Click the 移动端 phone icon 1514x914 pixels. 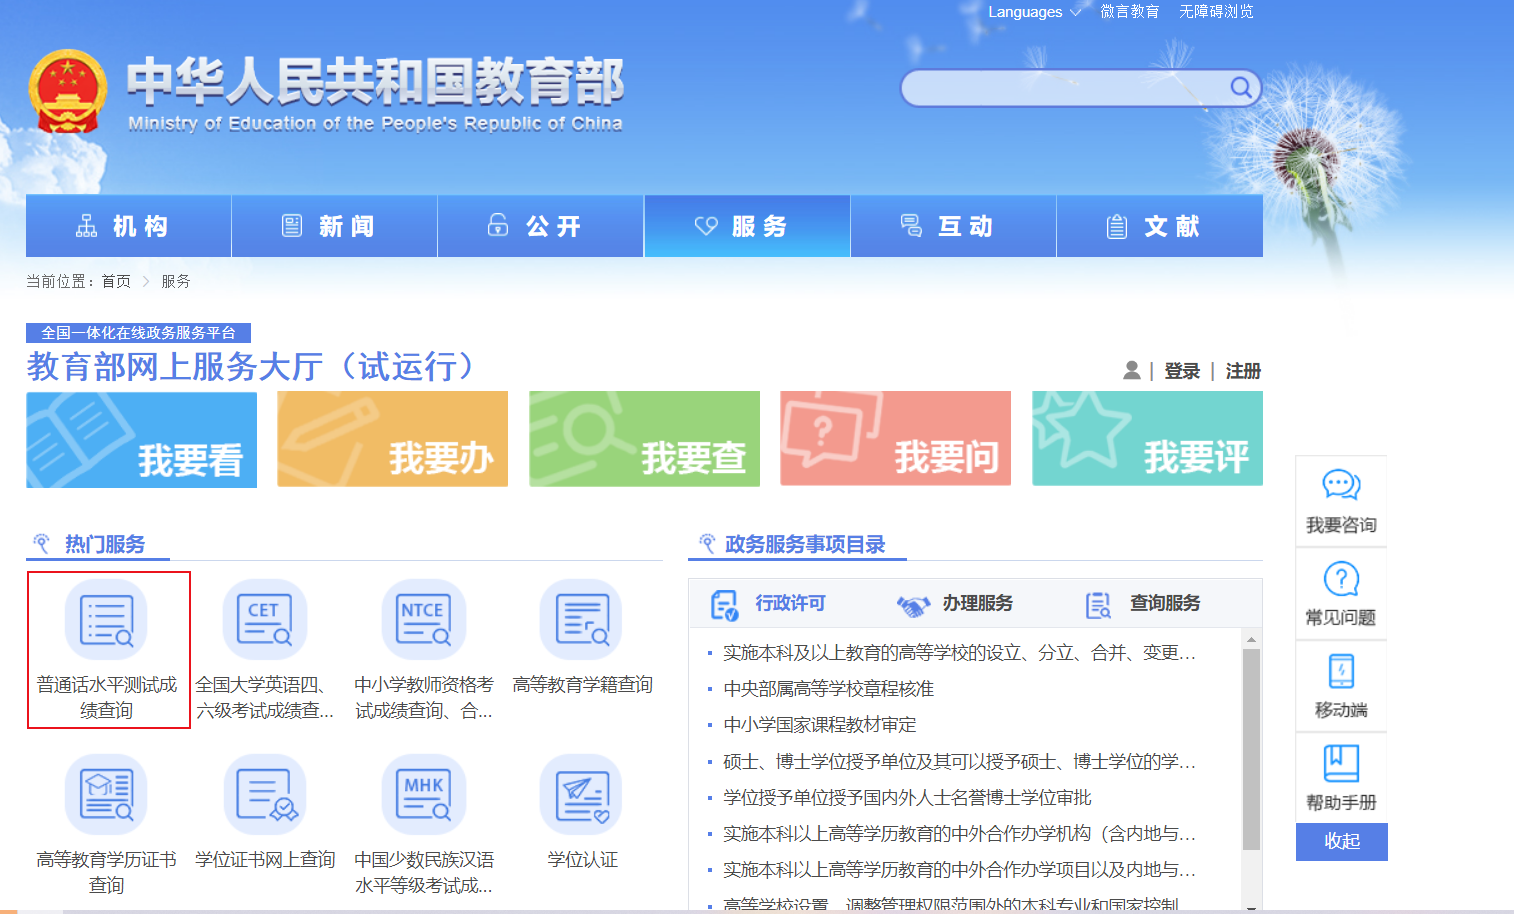coord(1341,672)
